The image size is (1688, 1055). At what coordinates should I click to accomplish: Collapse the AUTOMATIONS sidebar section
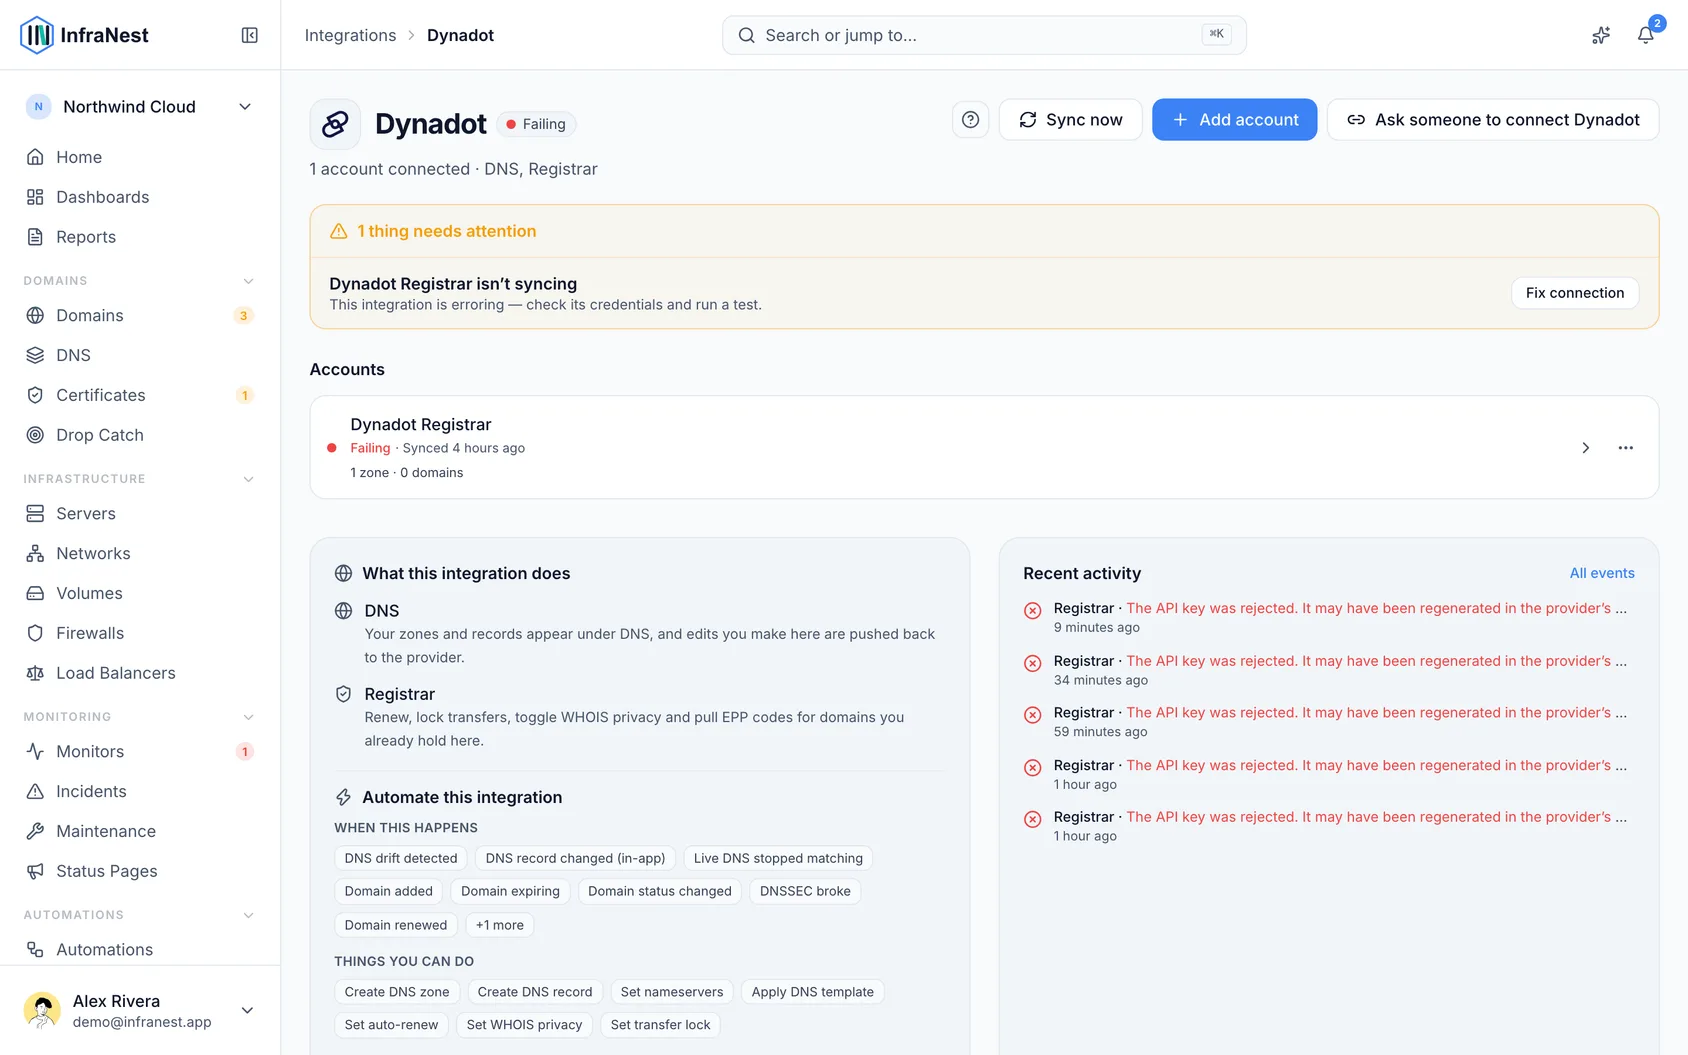click(248, 915)
